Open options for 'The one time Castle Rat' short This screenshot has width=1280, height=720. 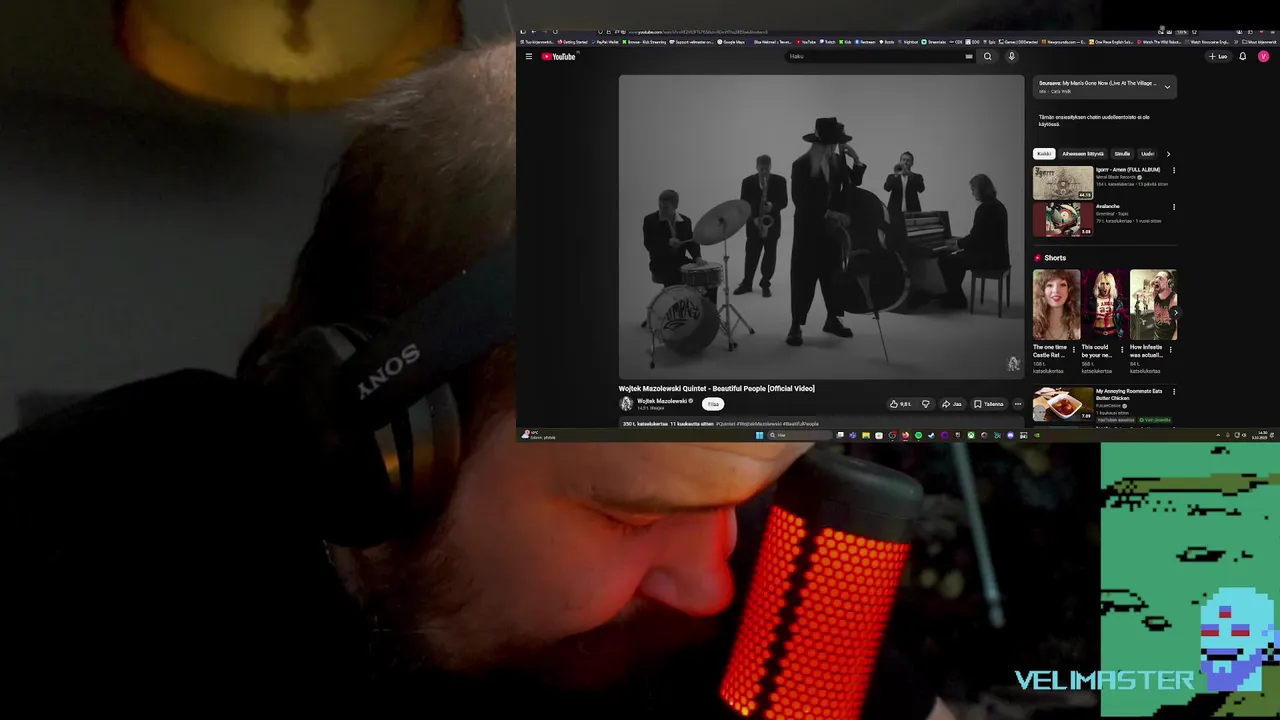(x=1074, y=350)
